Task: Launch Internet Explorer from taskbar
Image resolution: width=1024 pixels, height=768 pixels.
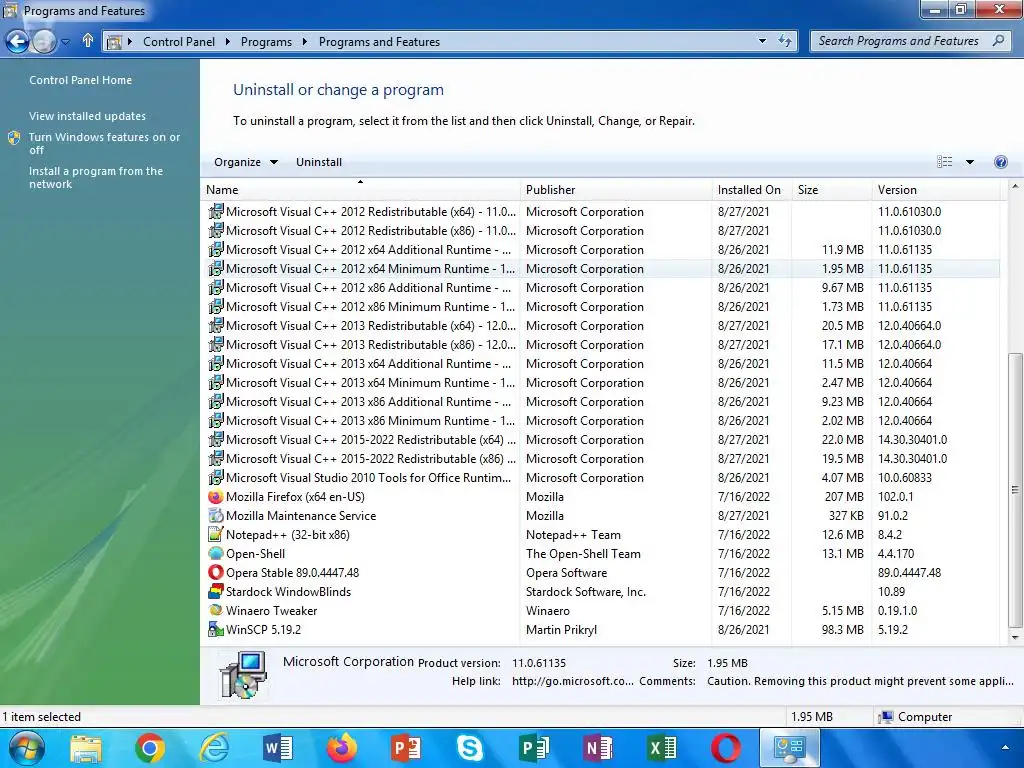Action: pyautogui.click(x=214, y=748)
